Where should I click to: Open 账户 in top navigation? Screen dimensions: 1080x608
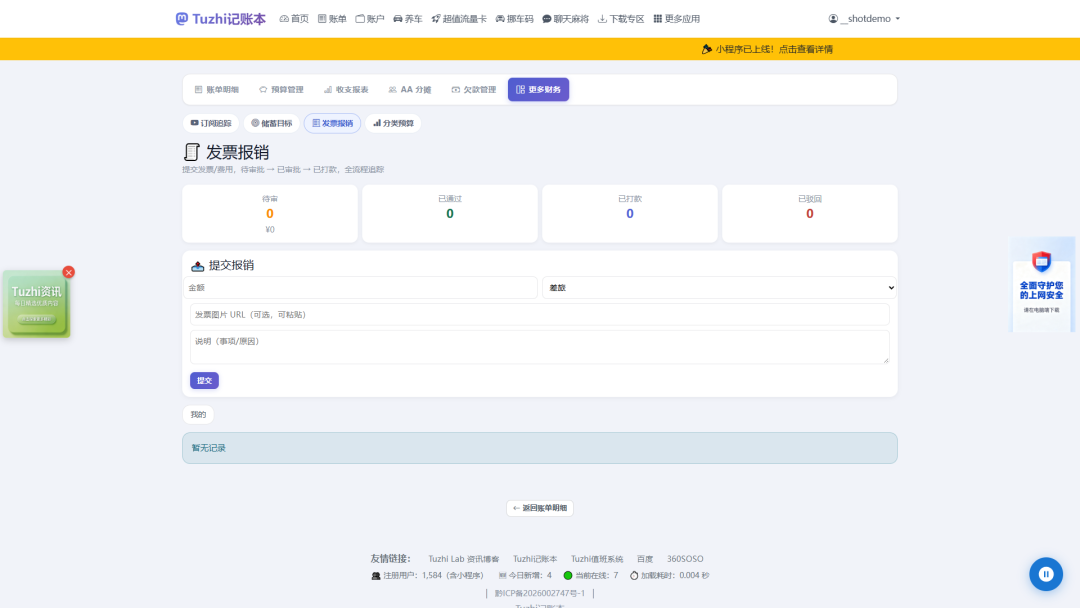(370, 19)
